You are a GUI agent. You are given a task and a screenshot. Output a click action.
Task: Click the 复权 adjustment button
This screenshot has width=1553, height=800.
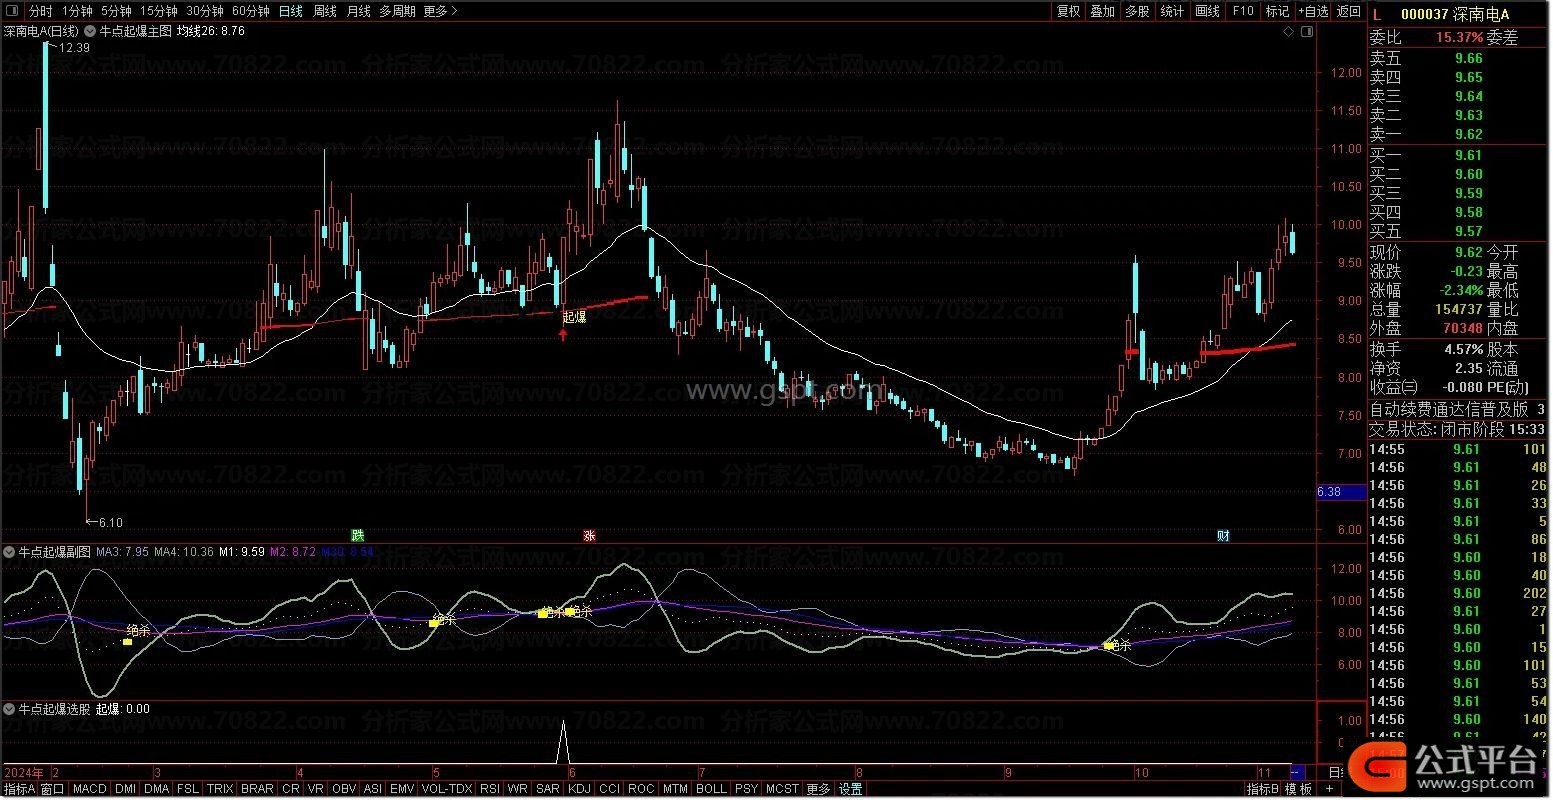click(1068, 12)
